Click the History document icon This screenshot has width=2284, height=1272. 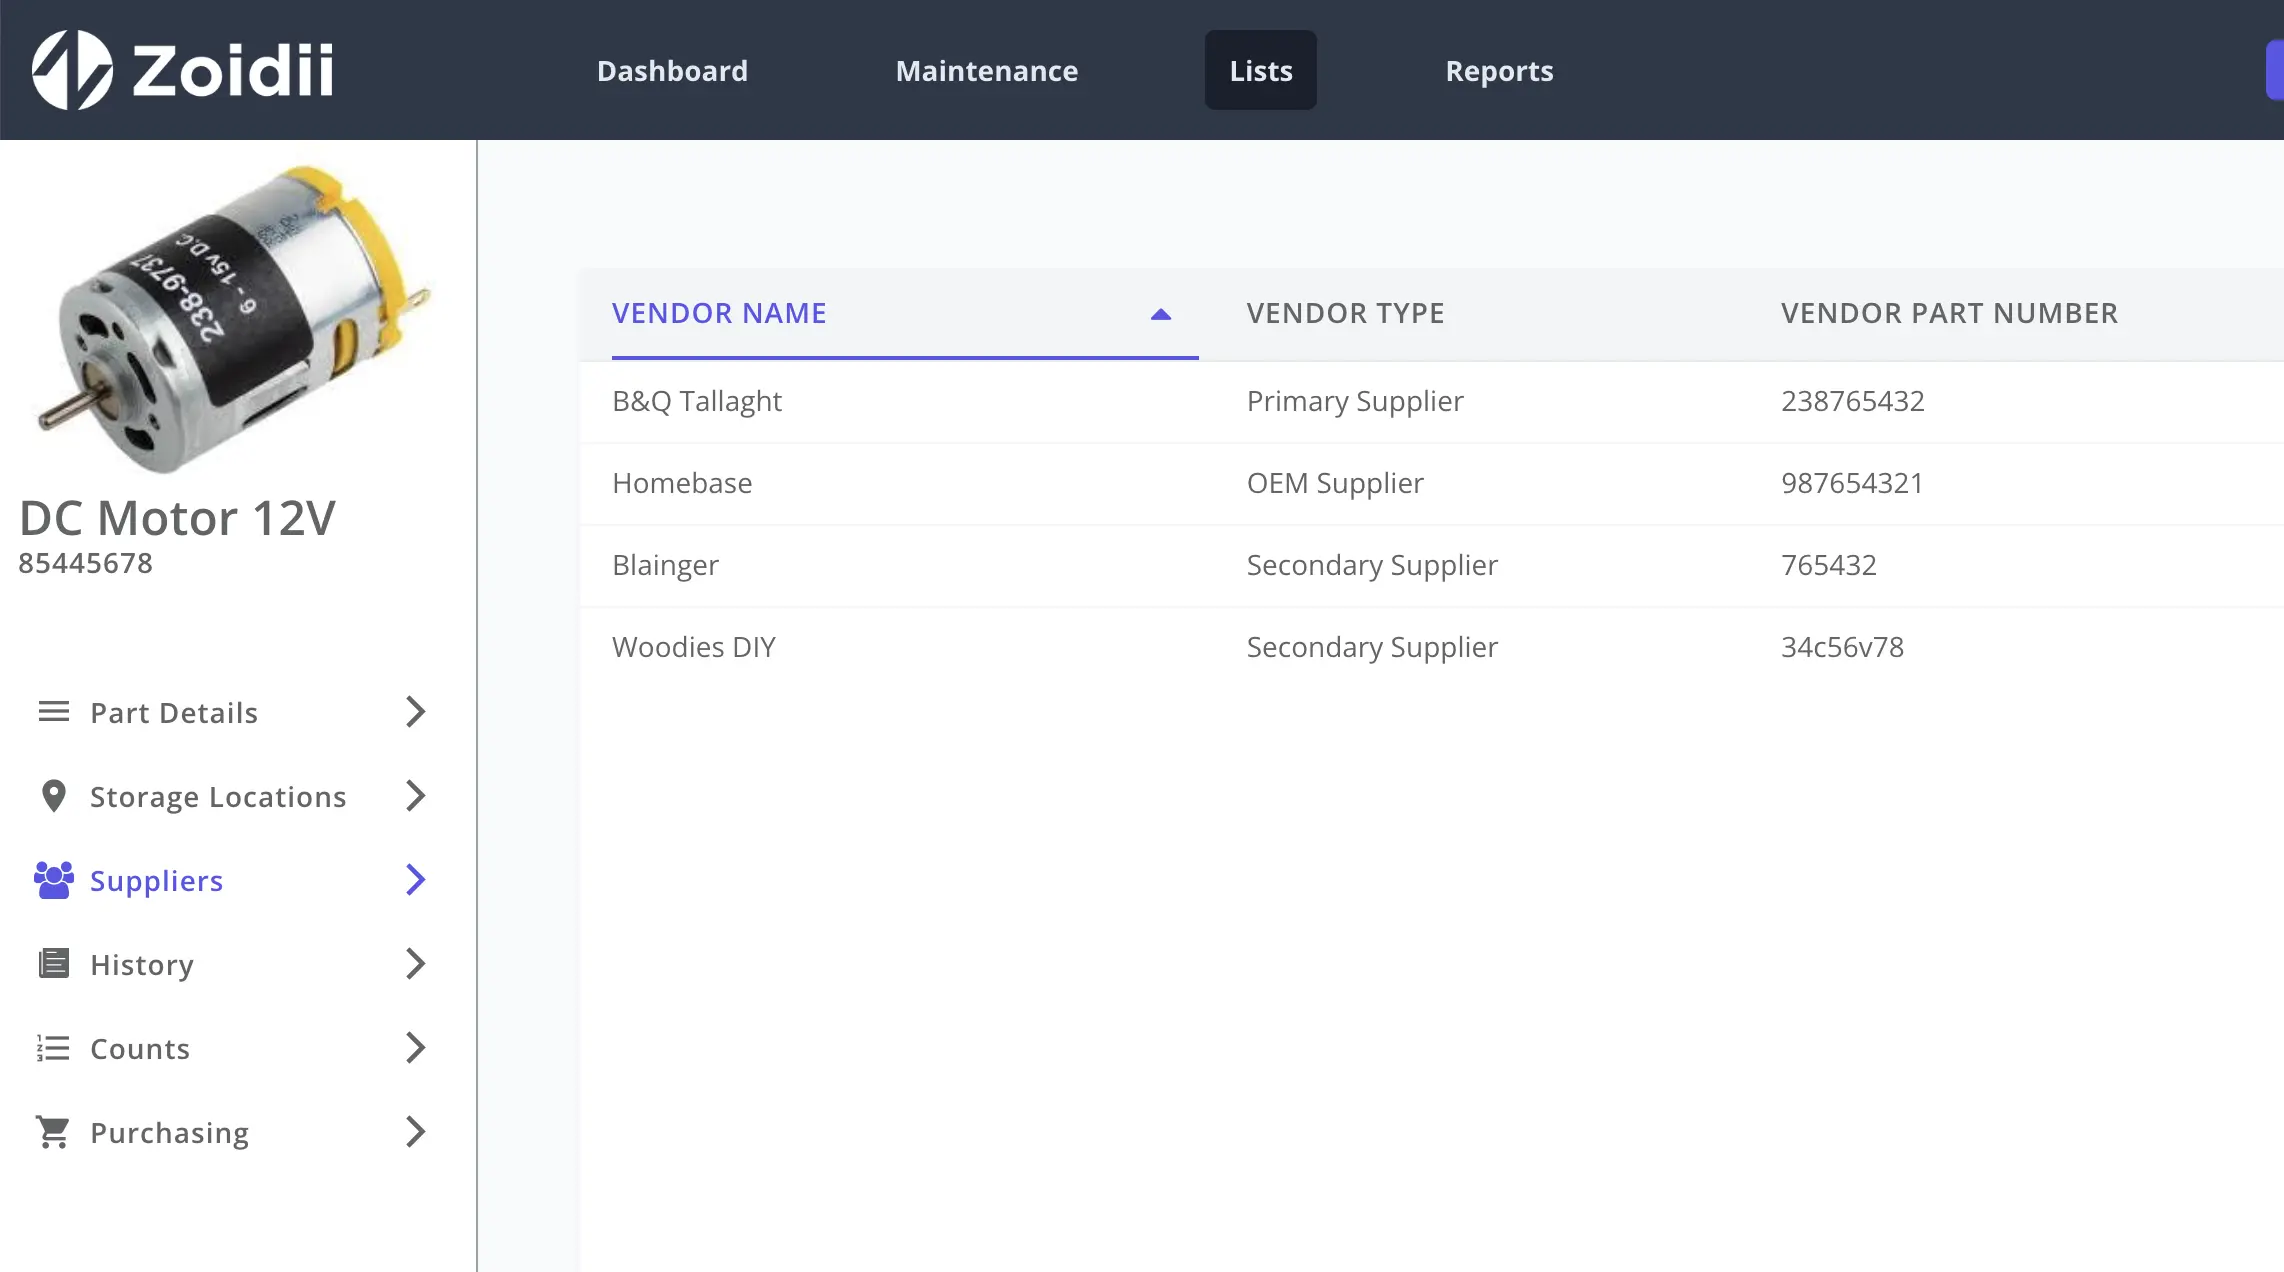tap(54, 964)
